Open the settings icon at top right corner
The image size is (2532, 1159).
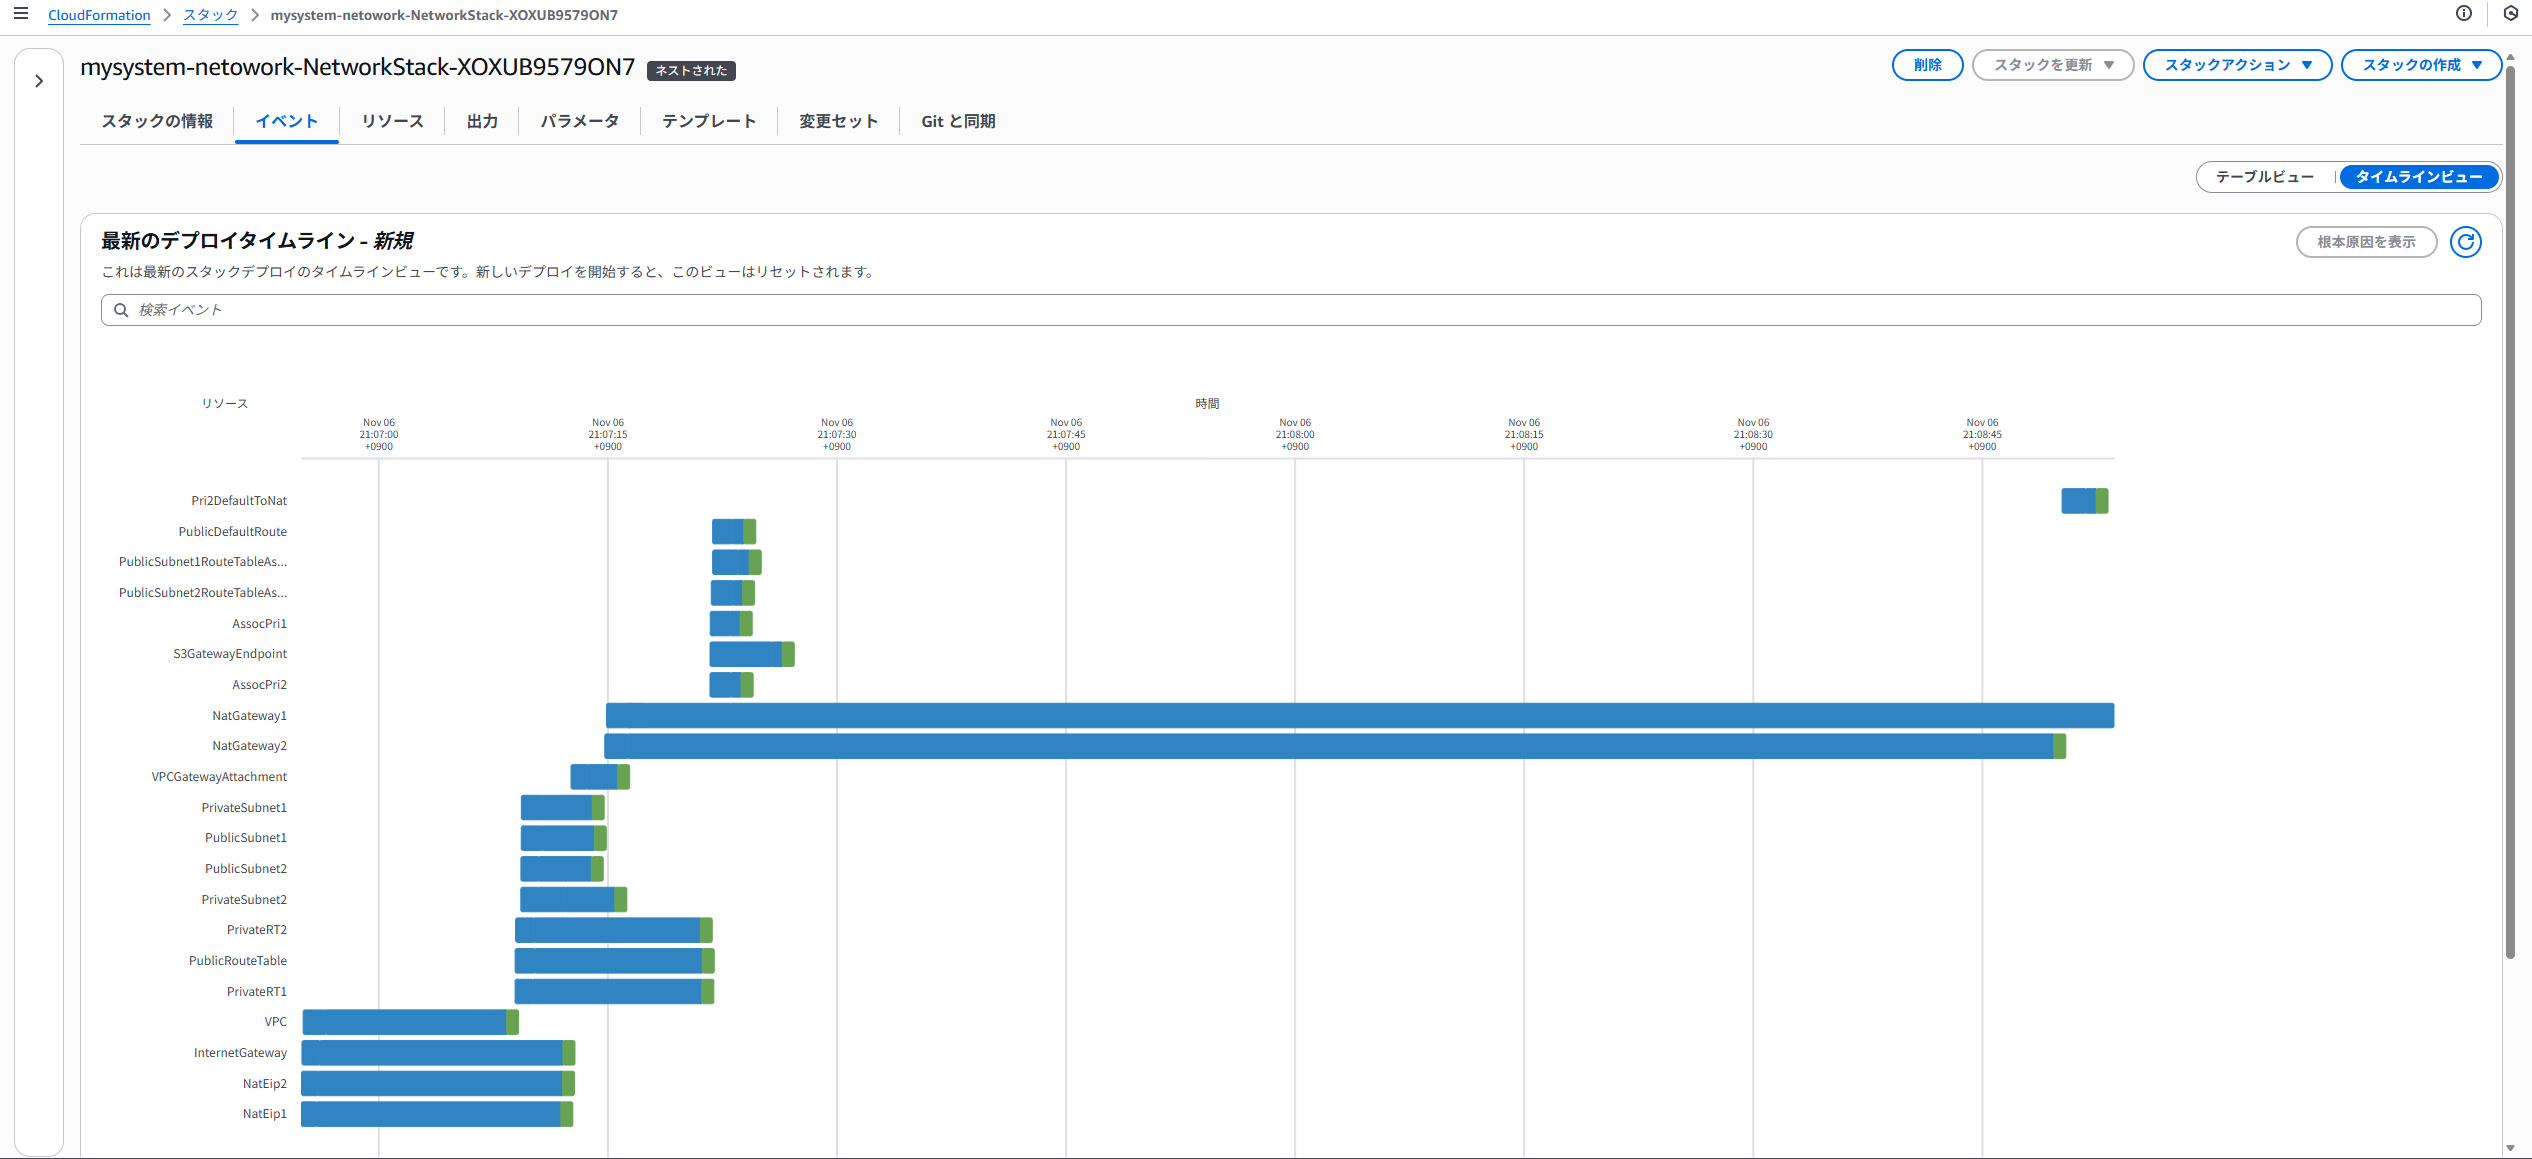point(2510,13)
